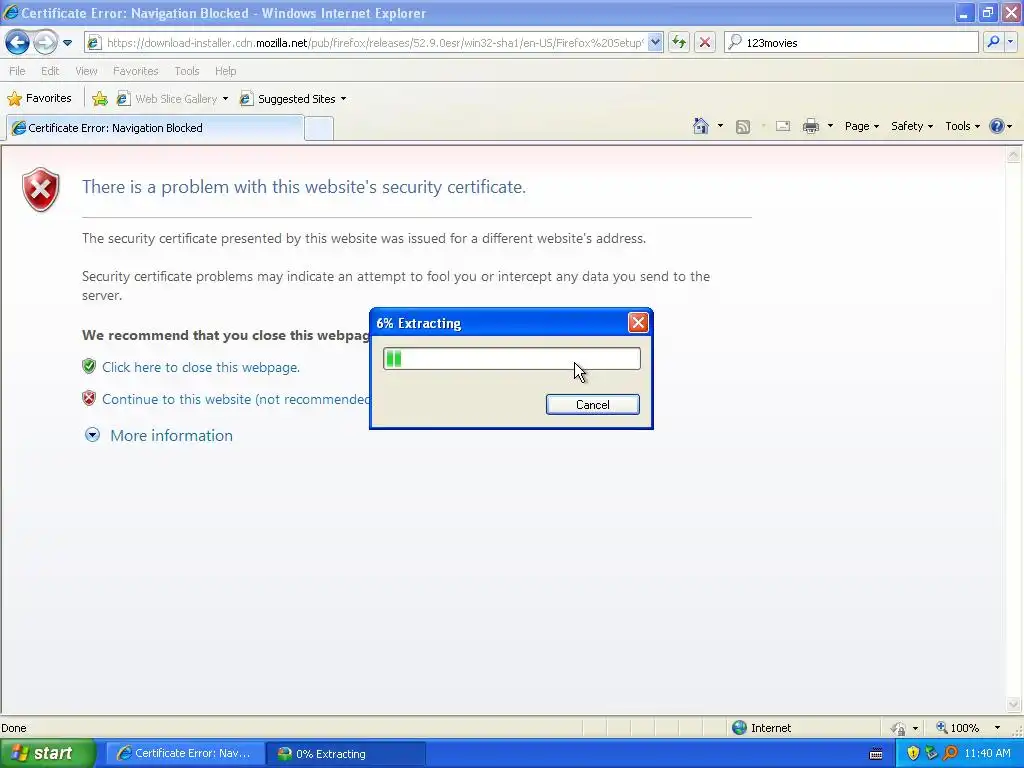Open the Page command menu
Screen dimensions: 1024x768
862,126
